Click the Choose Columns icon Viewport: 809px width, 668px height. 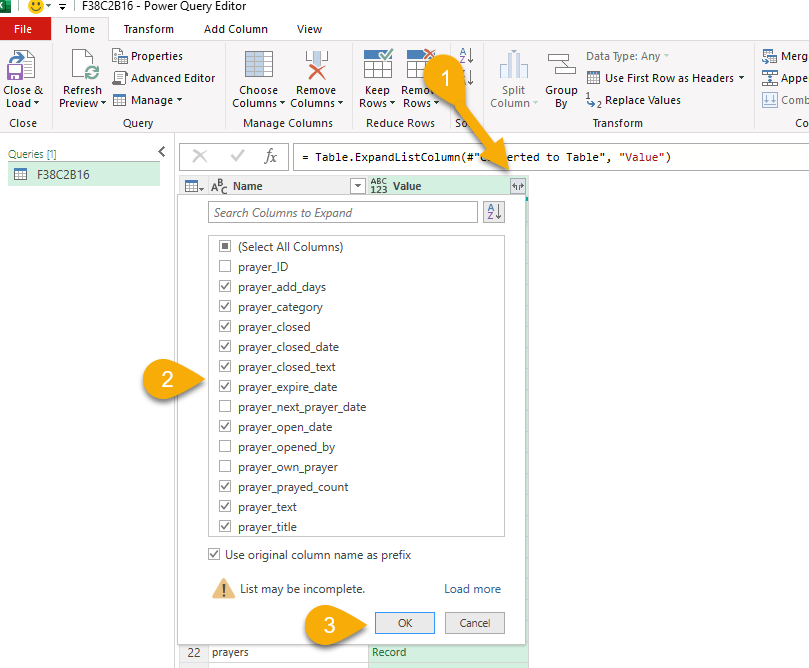(259, 67)
